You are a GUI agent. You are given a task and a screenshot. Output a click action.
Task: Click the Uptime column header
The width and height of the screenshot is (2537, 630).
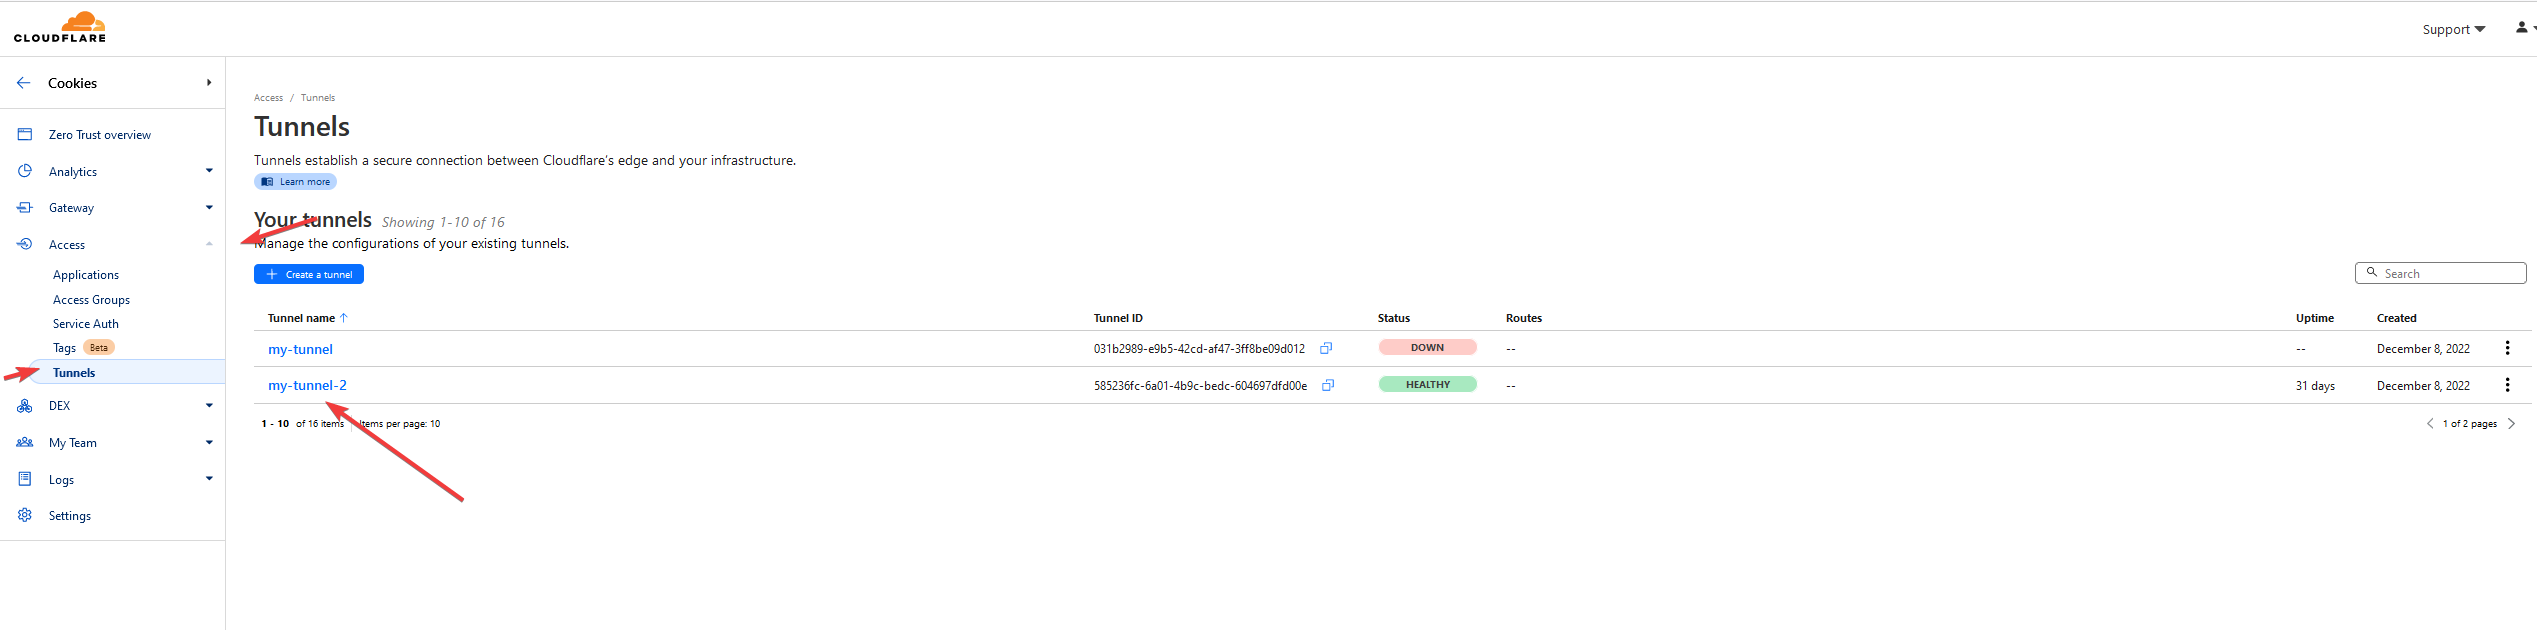[x=2314, y=318]
